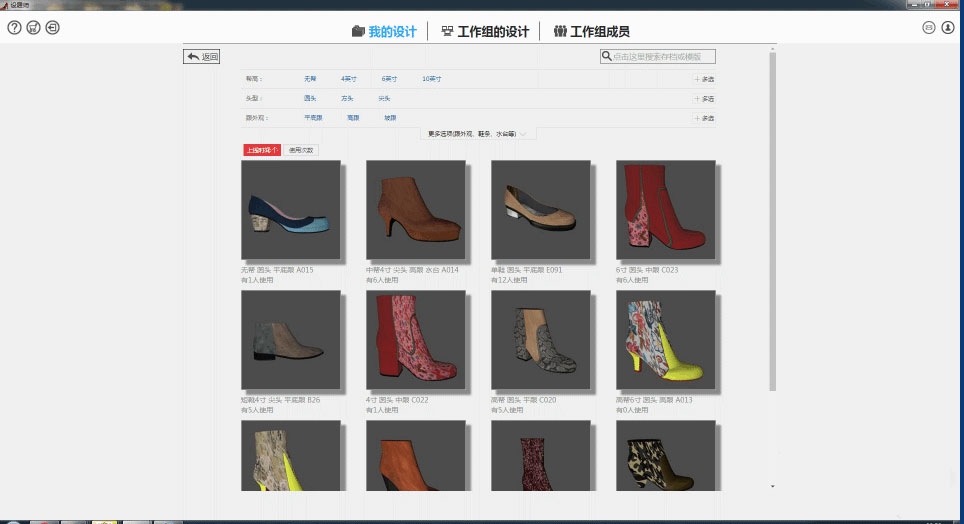
Task: Click the 返回 back arrow button
Action: 201,57
